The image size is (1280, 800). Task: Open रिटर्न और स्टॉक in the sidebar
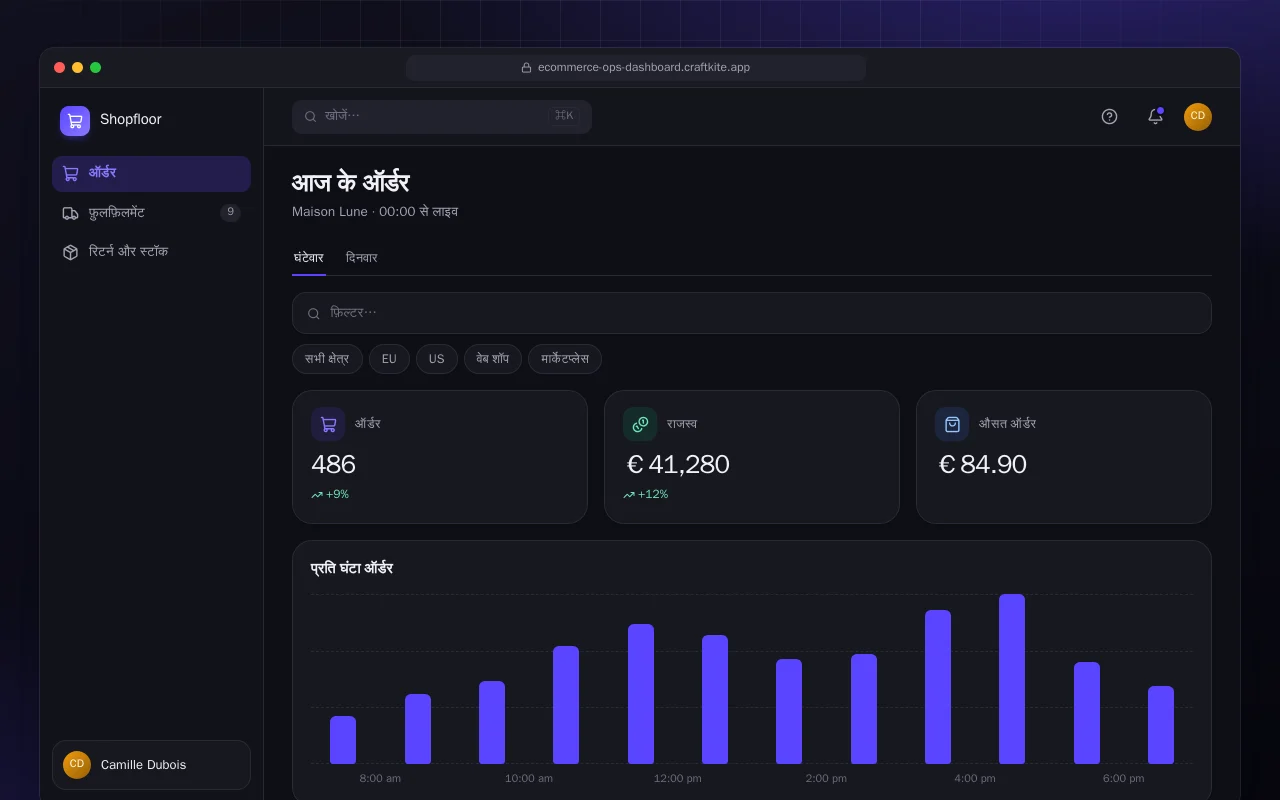(x=151, y=252)
